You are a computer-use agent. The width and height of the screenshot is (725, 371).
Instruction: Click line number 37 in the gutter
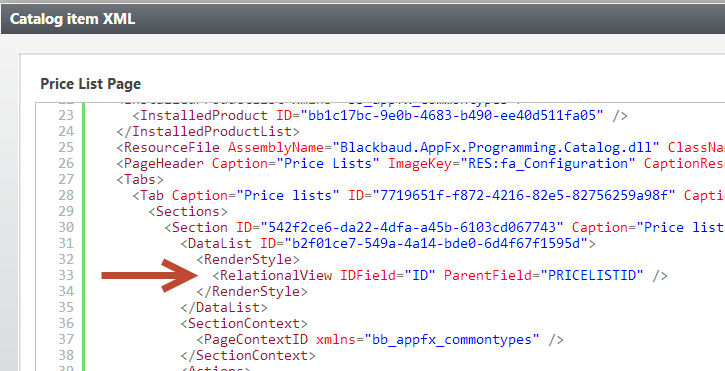[66, 339]
